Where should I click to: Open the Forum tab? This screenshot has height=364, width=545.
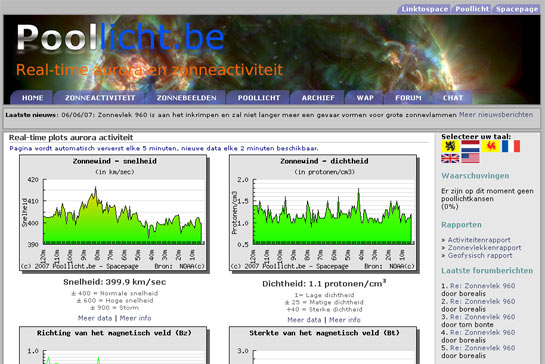pos(408,98)
